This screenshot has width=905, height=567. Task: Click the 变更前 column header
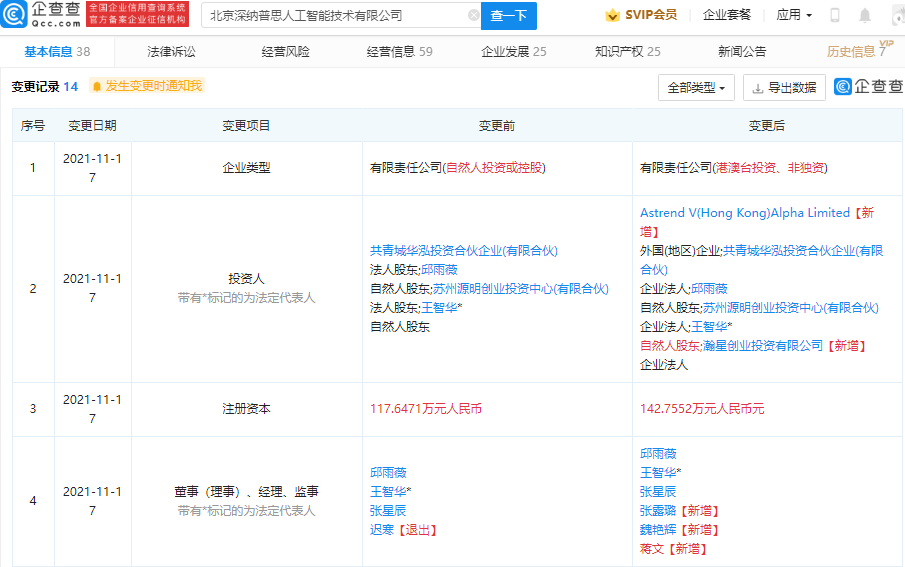[x=497, y=125]
